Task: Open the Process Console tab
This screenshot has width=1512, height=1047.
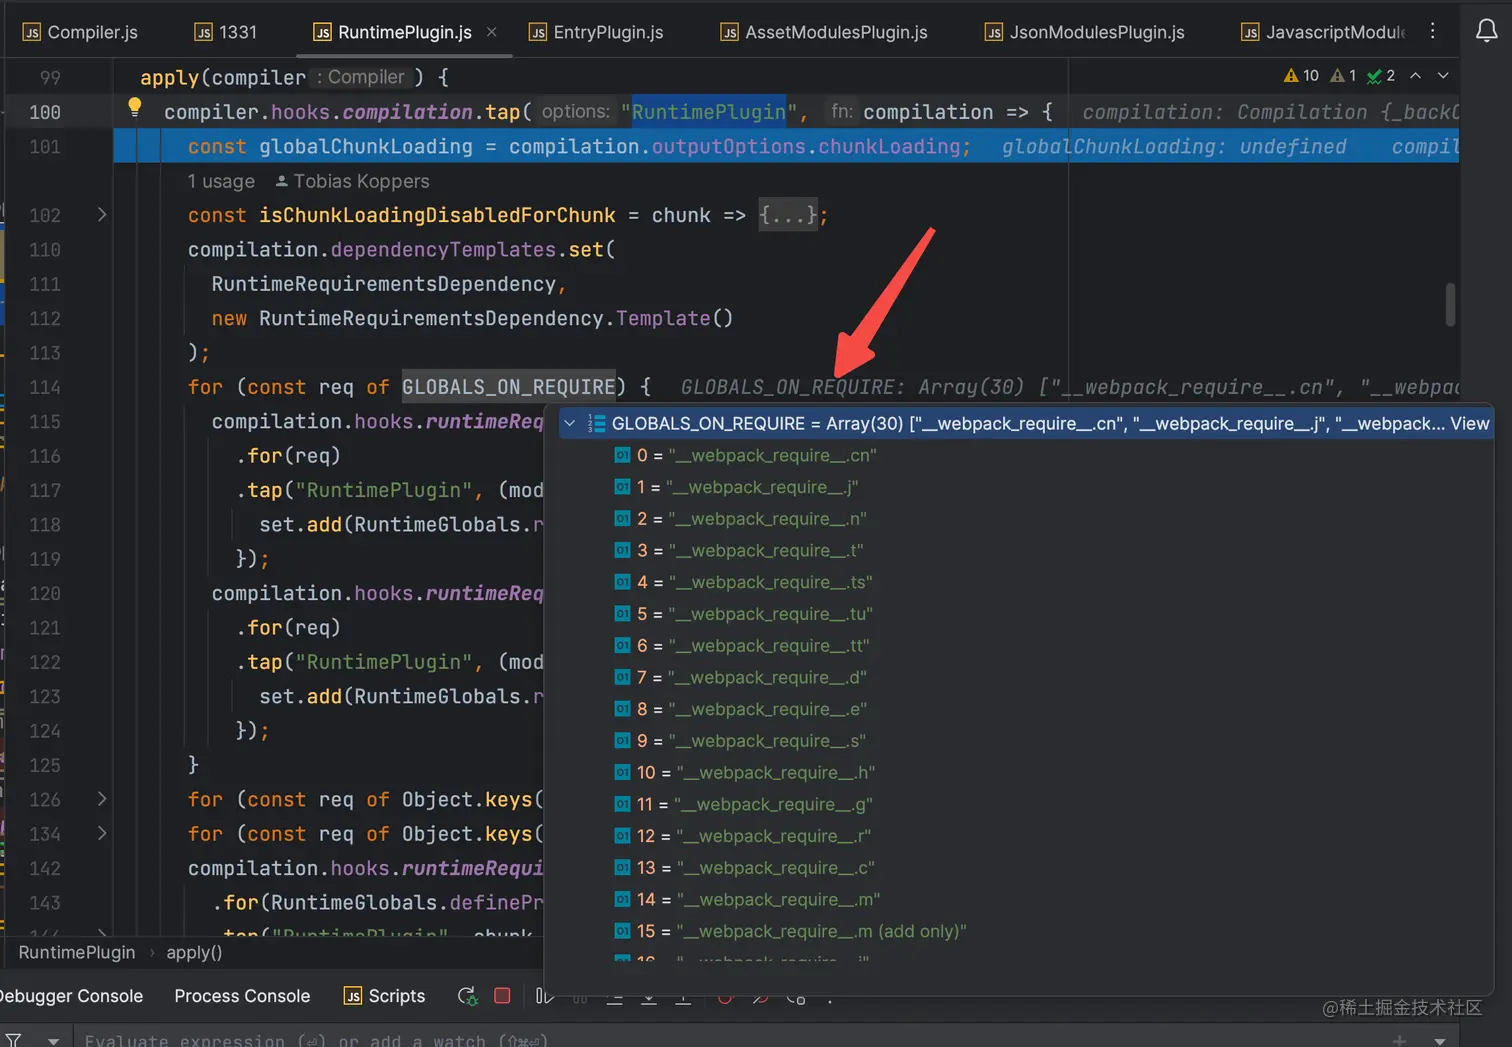Action: (x=242, y=996)
